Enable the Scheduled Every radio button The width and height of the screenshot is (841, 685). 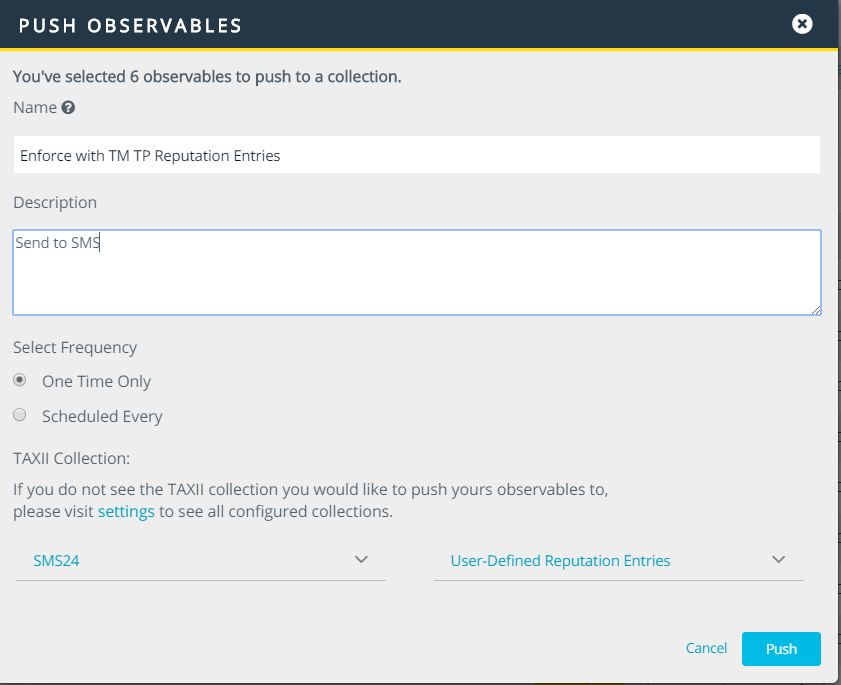tap(19, 415)
